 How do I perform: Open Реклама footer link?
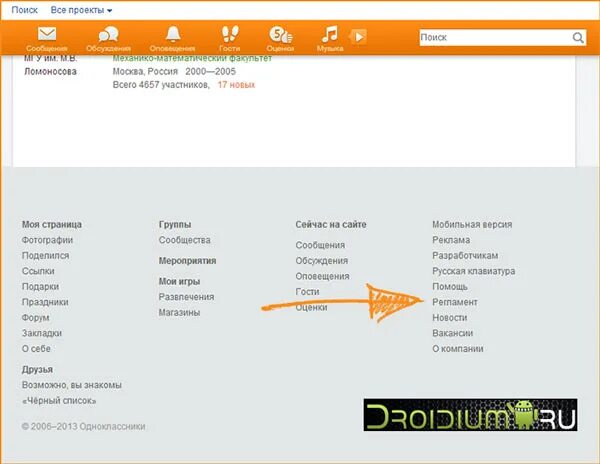(451, 240)
